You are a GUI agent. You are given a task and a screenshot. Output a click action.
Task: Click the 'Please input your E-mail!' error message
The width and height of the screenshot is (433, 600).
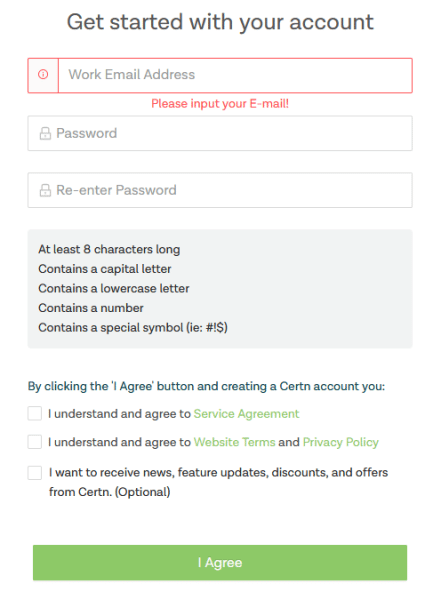[220, 104]
